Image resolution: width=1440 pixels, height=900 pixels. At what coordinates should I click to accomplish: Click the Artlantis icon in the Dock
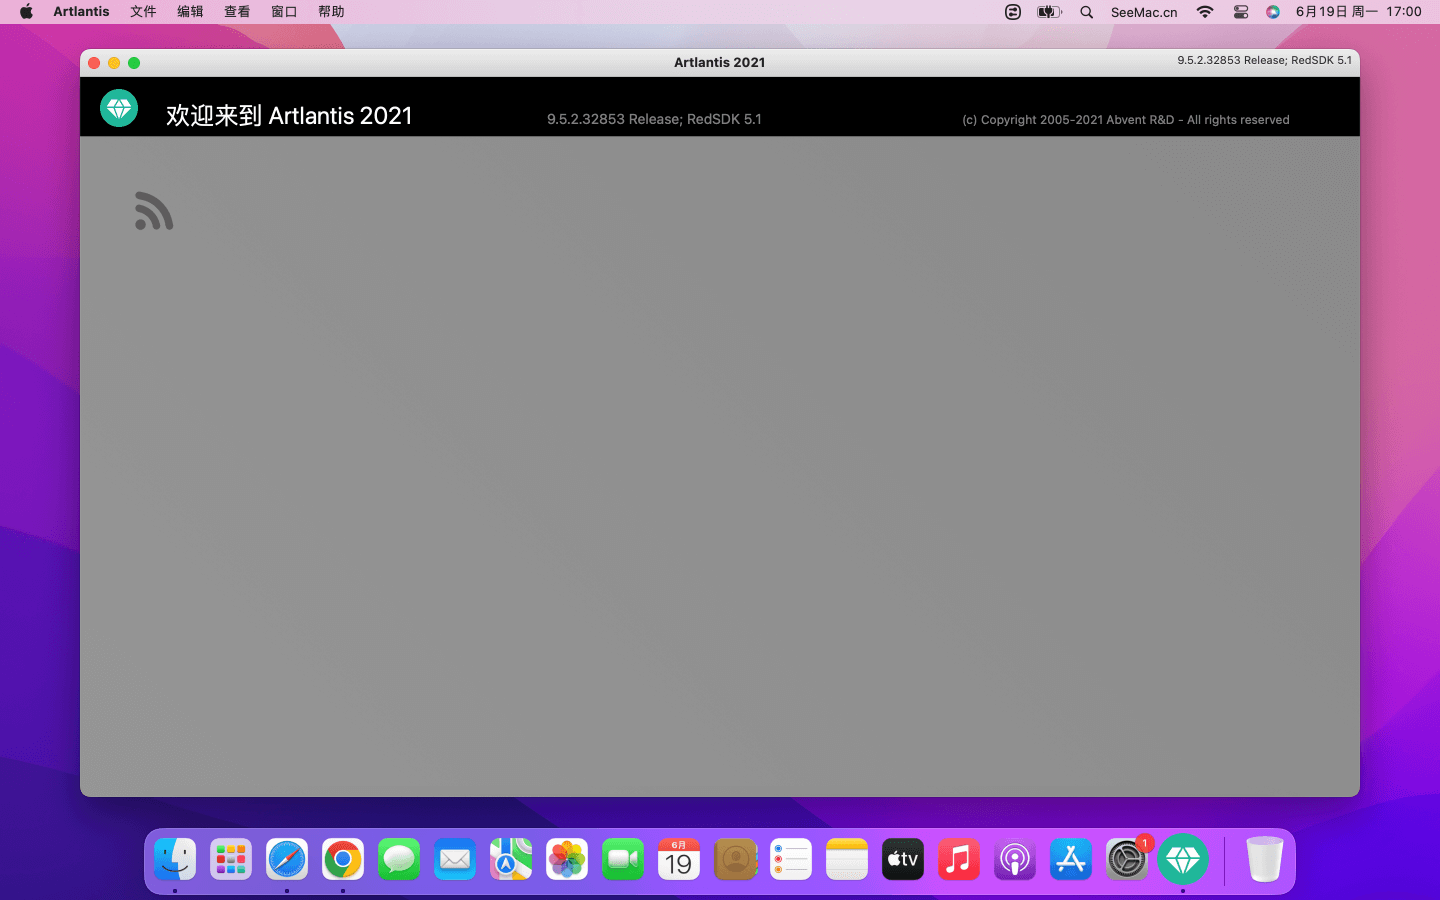[1182, 859]
